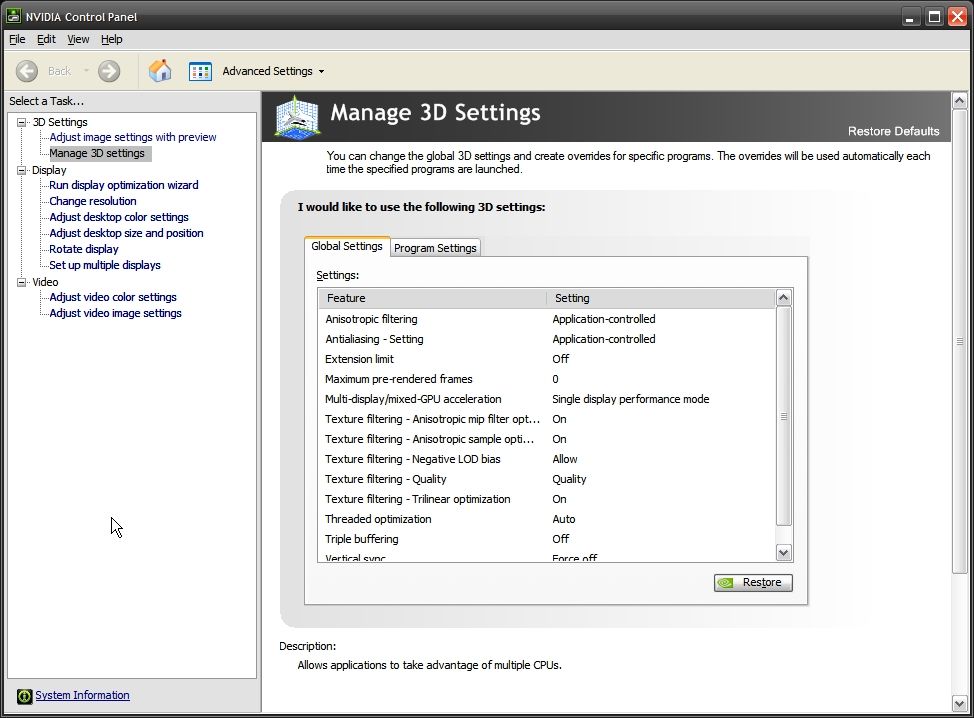Select the Global Settings tab
Image resolution: width=974 pixels, height=718 pixels.
pyautogui.click(x=347, y=246)
